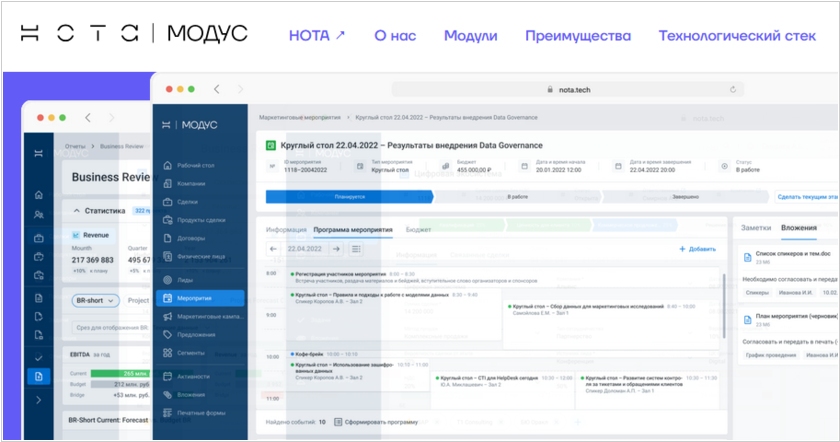Open НОТА external link in site header
Screen dimensions: 840x442
(317, 36)
